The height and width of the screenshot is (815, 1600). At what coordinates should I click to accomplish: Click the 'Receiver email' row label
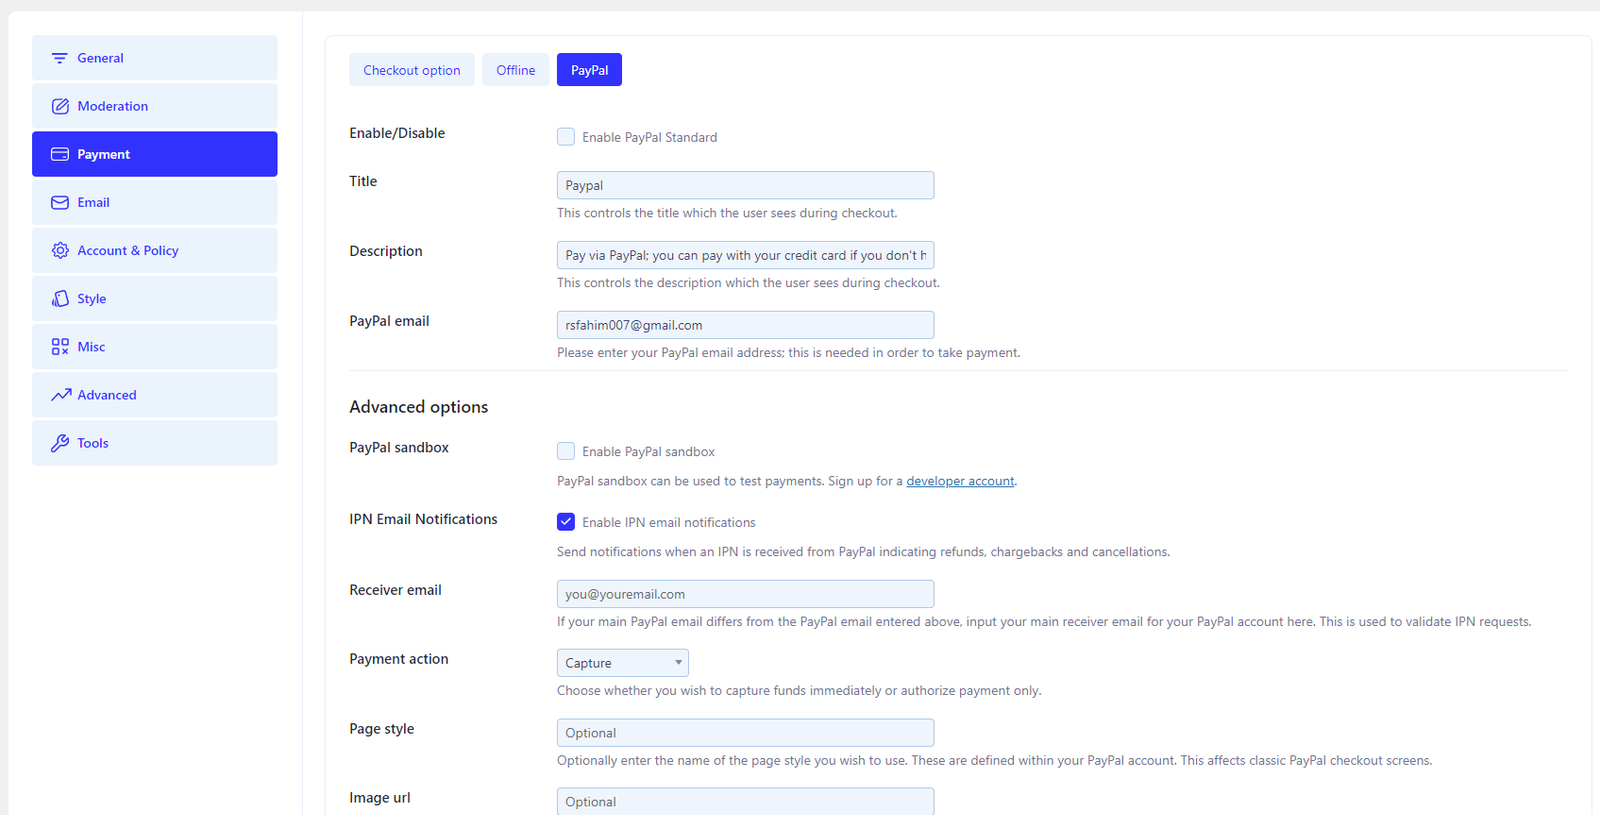pos(395,590)
